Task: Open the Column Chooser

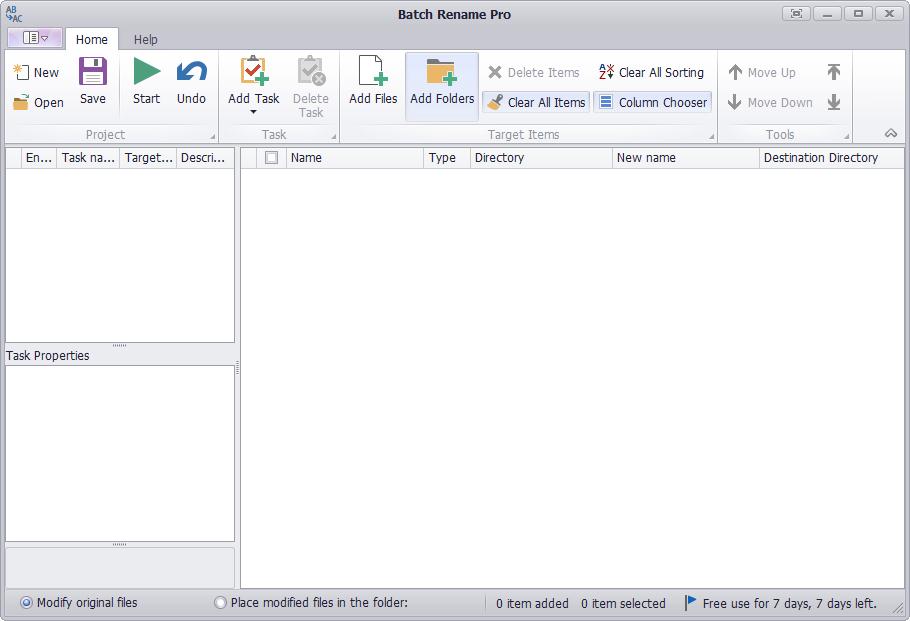Action: point(653,102)
